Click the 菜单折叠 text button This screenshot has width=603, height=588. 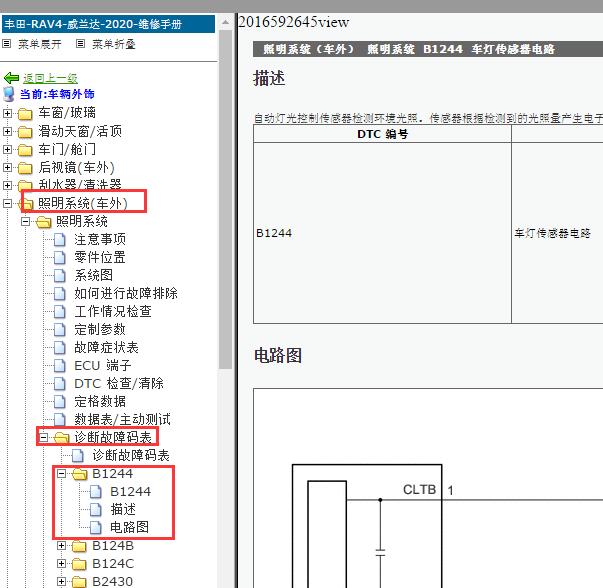[113, 44]
